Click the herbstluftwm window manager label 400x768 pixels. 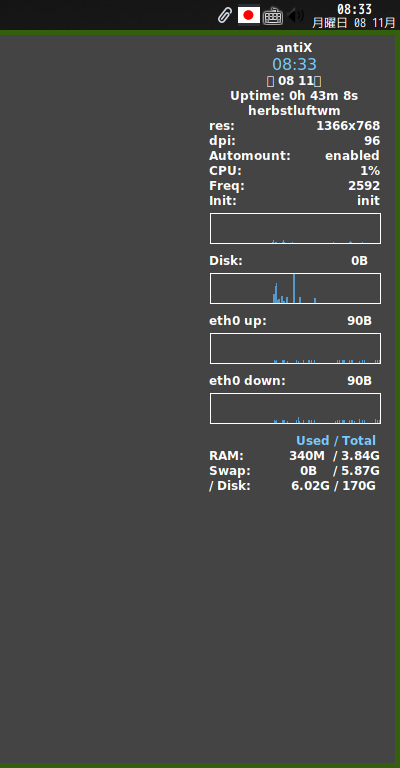(x=294, y=111)
